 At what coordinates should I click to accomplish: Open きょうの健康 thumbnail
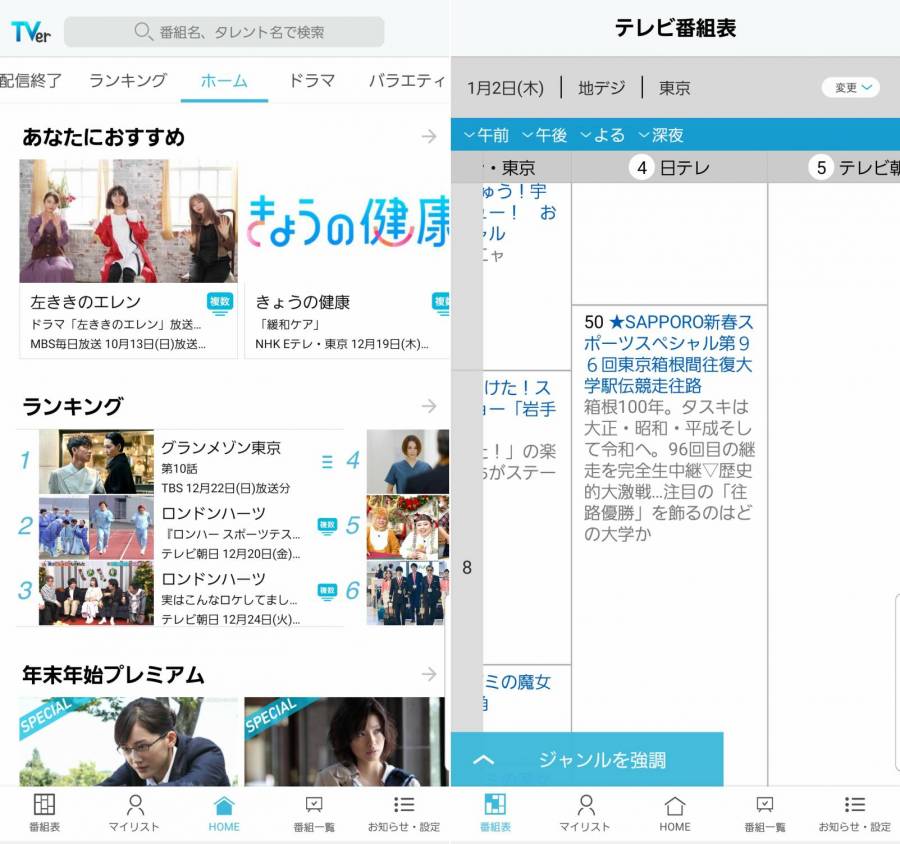347,221
